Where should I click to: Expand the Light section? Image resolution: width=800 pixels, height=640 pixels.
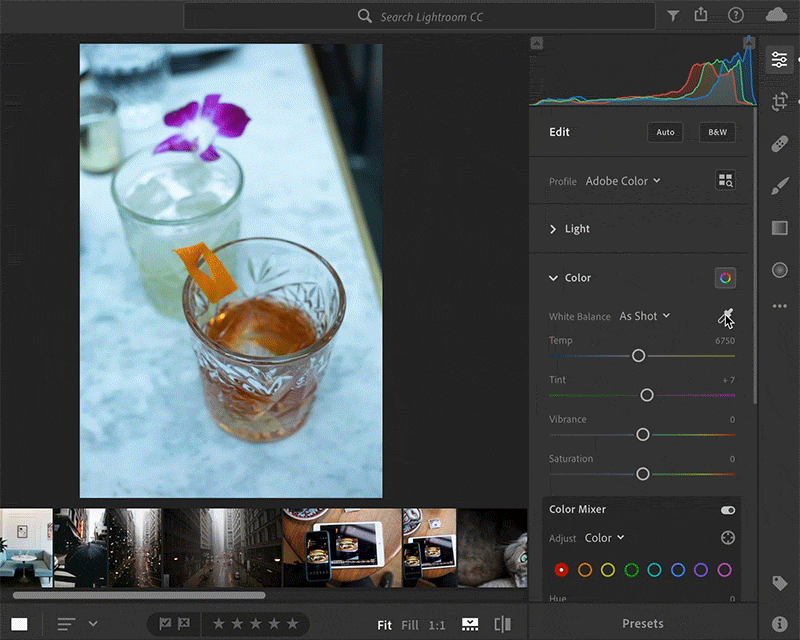tap(569, 229)
